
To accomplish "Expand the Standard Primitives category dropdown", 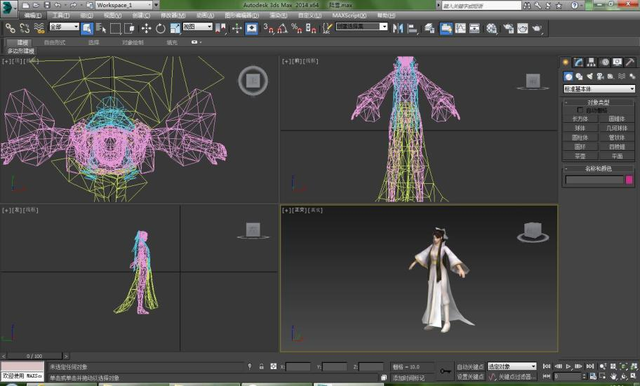I will (x=599, y=89).
